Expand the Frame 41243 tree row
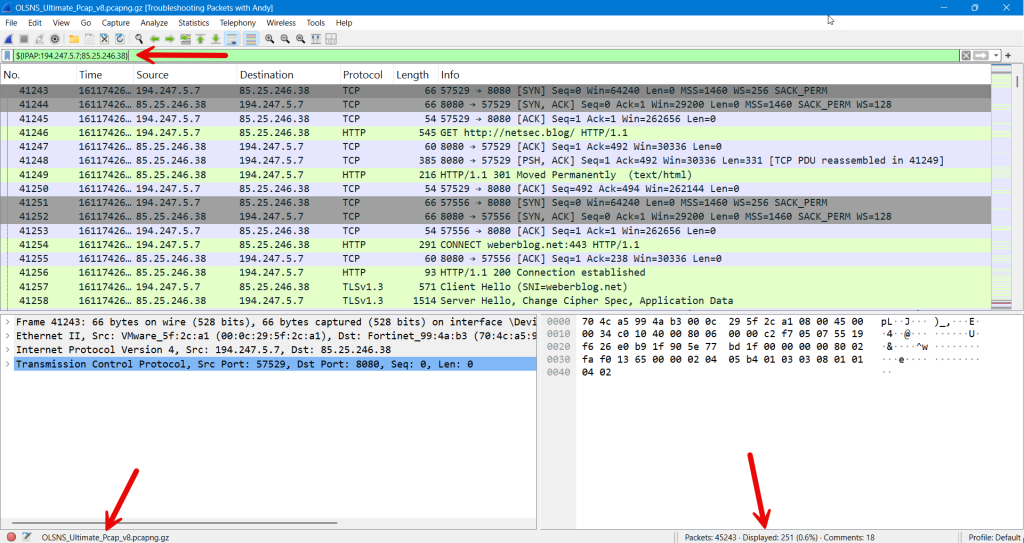 (7, 322)
